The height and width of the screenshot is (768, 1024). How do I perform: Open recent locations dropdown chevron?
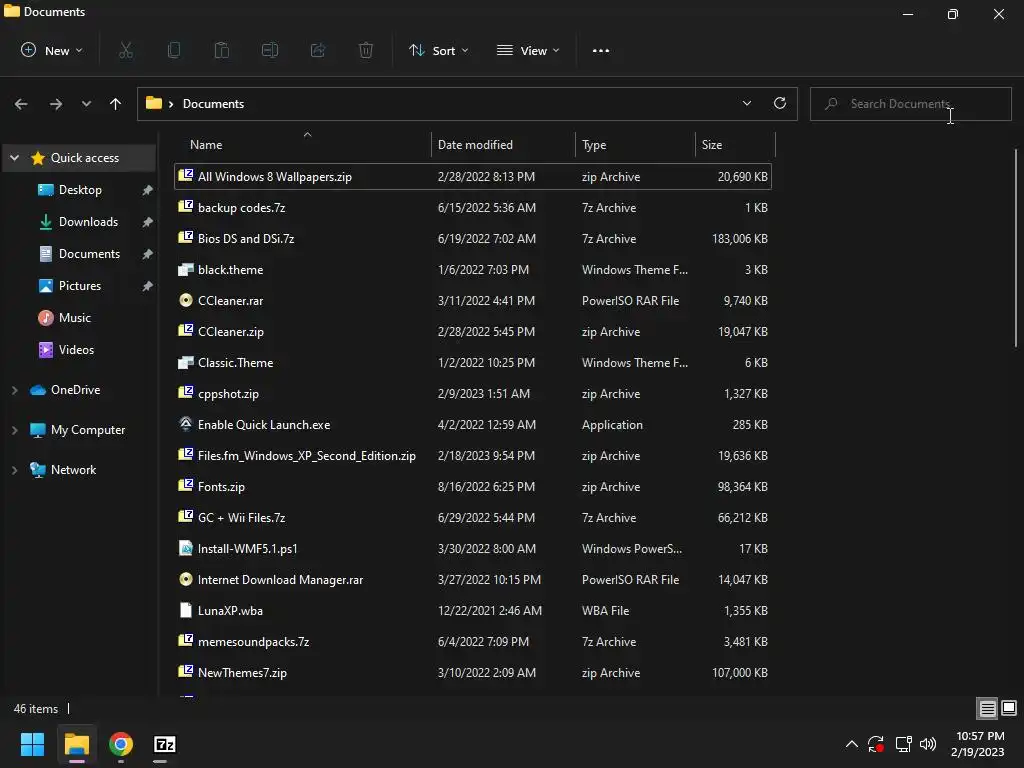[x=86, y=104]
